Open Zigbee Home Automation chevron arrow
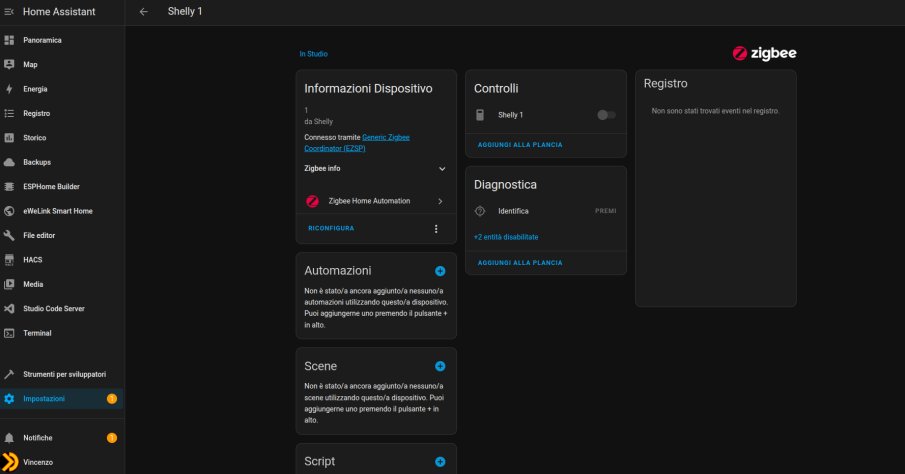905x474 pixels. (x=440, y=201)
